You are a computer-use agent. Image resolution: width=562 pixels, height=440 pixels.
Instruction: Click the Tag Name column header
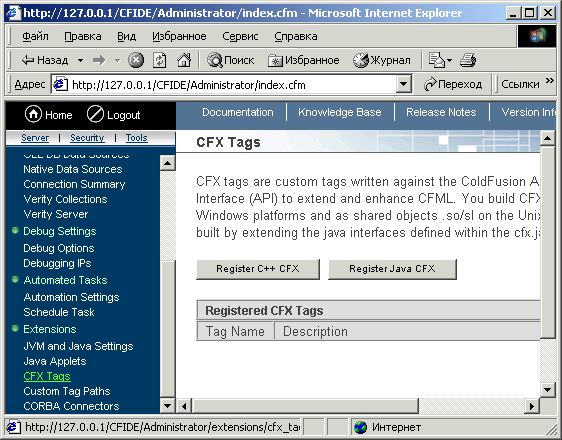[x=235, y=331]
